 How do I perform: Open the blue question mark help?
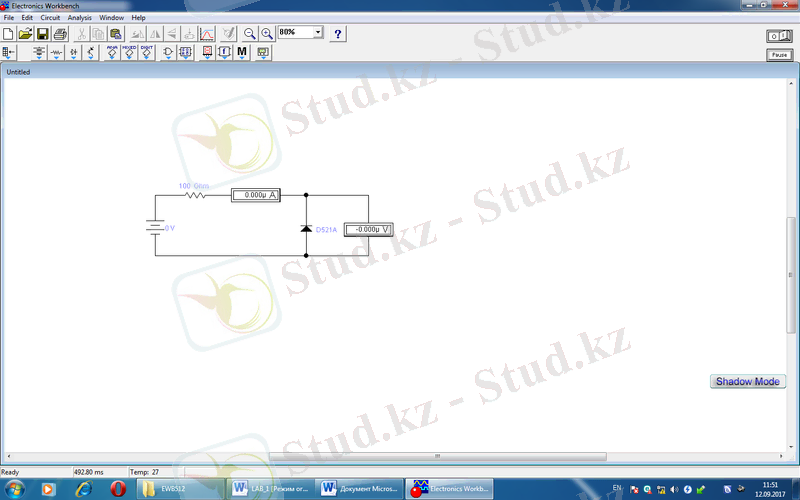[x=337, y=34]
